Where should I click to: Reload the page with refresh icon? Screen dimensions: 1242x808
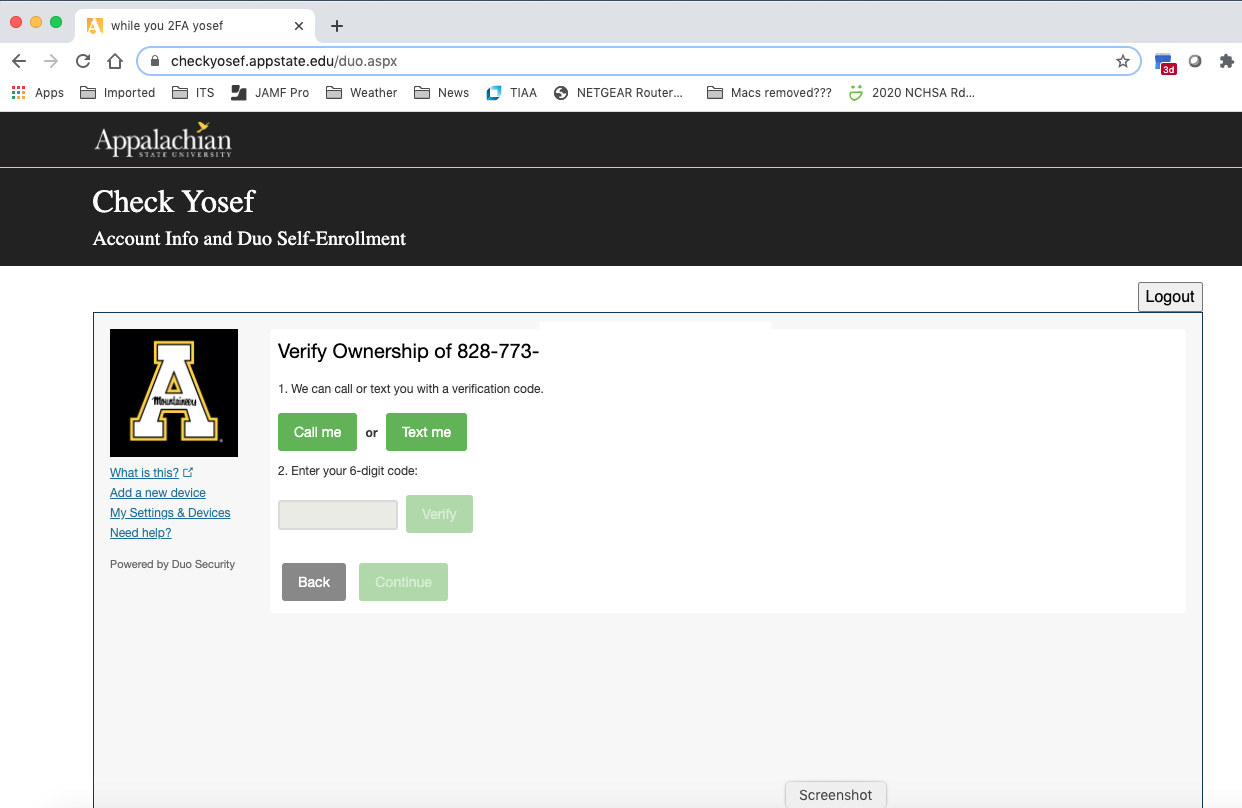[83, 61]
